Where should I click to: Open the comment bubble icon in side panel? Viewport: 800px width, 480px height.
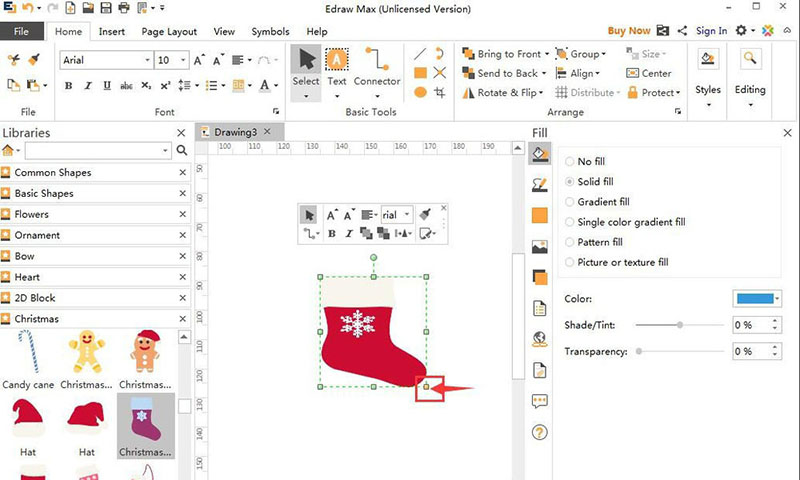pos(539,401)
